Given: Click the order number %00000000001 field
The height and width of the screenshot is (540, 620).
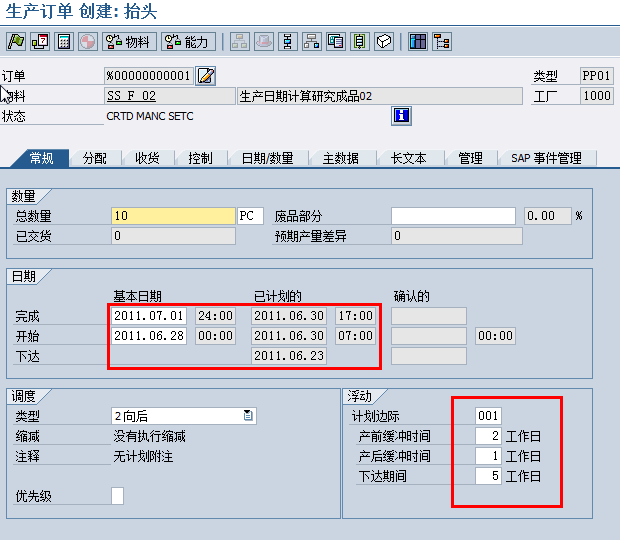Looking at the screenshot, I should pos(149,76).
